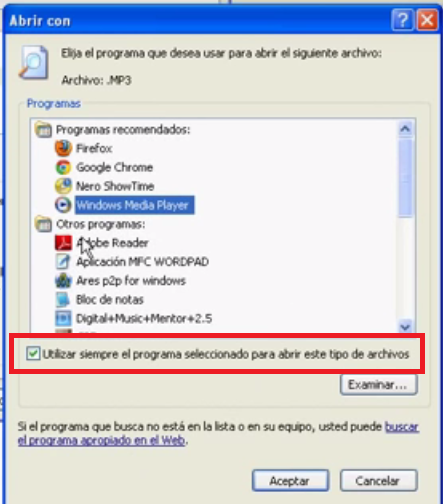Viewport: 443px width, 504px height.
Task: Choose the Google Chrome icon
Action: click(x=63, y=167)
